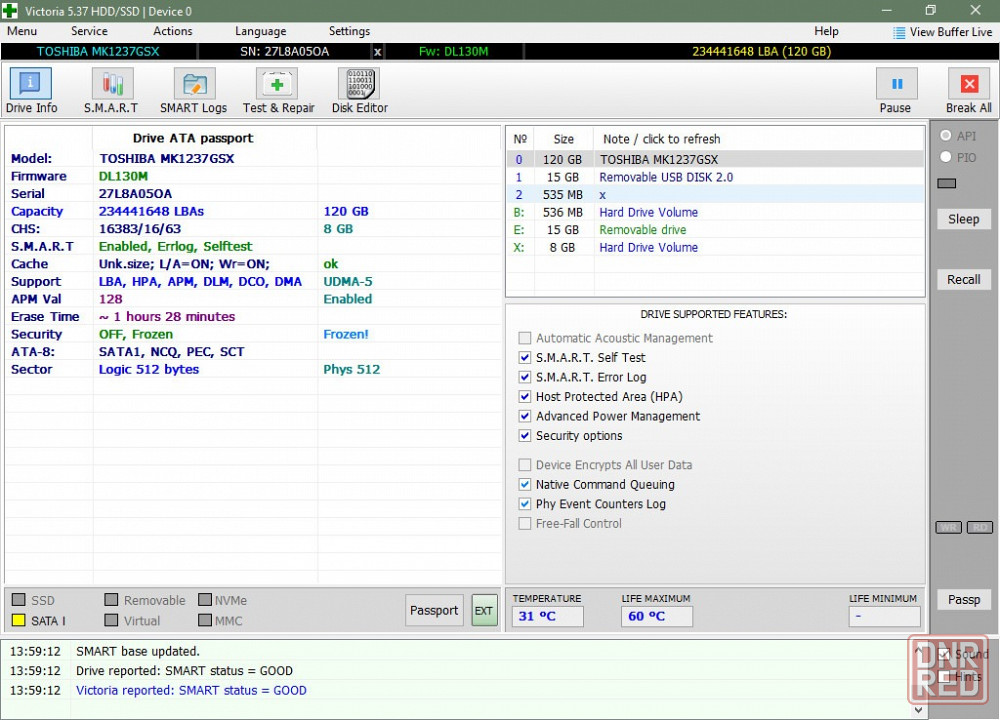1000x720 pixels.
Task: Click the Passp button
Action: click(963, 599)
